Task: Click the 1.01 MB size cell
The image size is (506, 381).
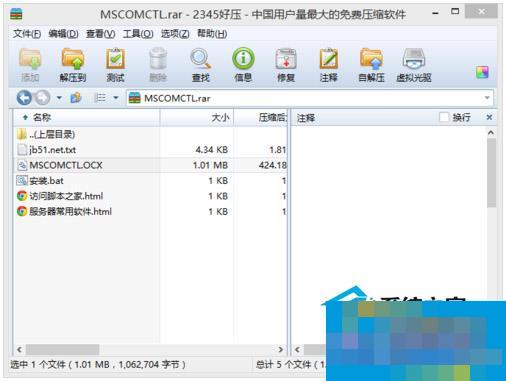Action: [x=210, y=165]
